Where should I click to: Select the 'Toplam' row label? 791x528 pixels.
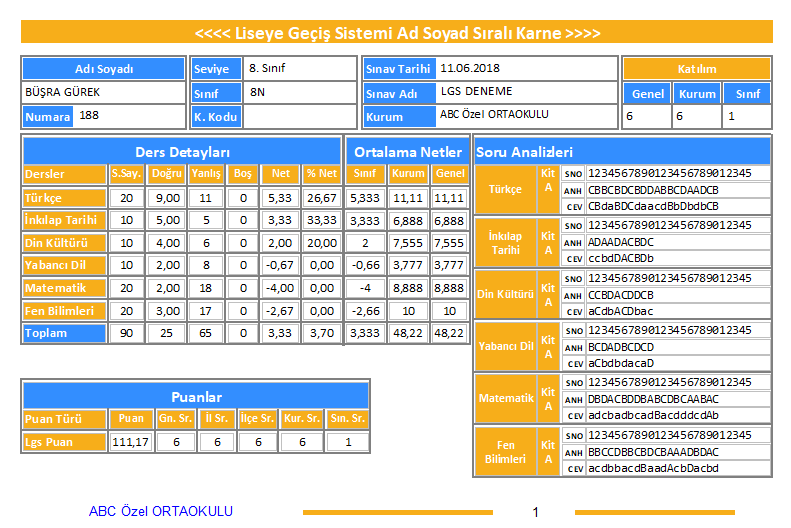(x=65, y=333)
